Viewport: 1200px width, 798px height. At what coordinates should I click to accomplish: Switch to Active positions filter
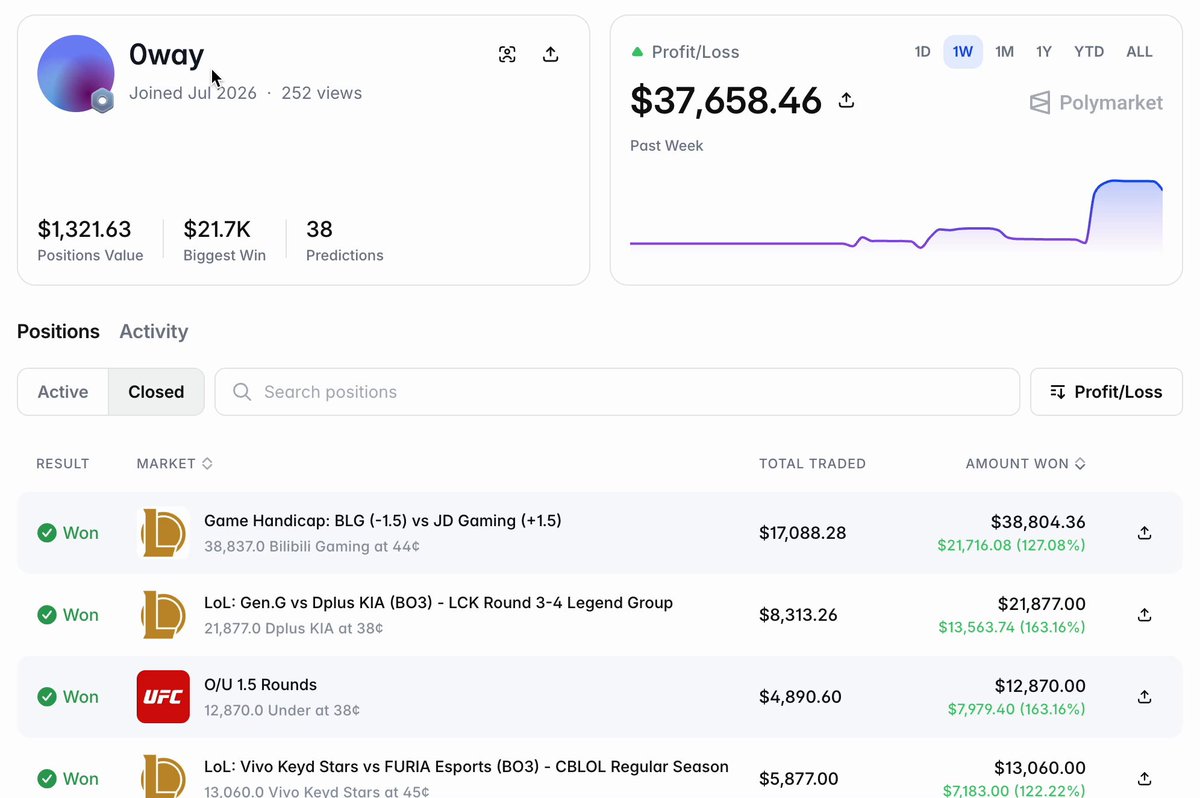tap(63, 392)
